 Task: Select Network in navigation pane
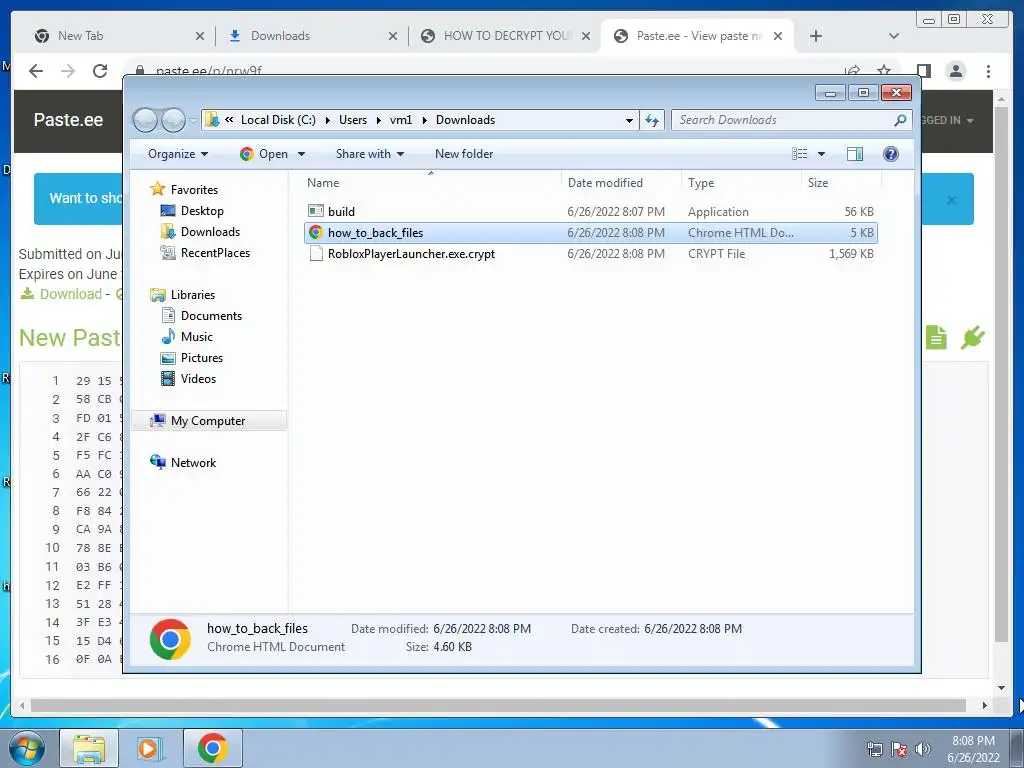pyautogui.click(x=193, y=462)
